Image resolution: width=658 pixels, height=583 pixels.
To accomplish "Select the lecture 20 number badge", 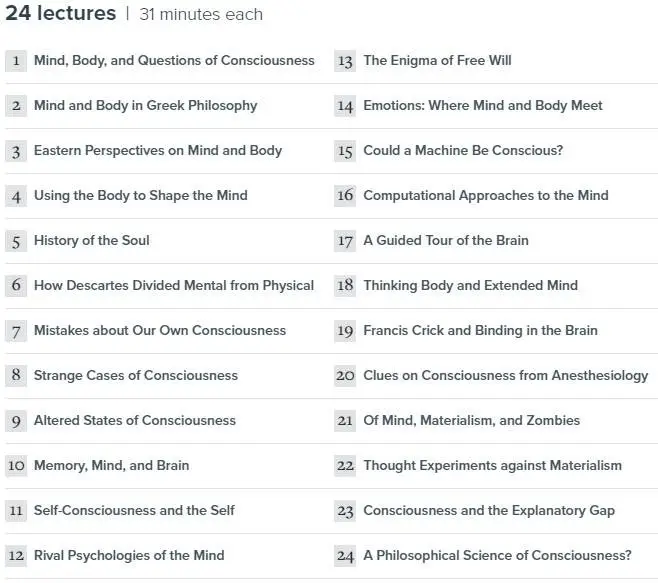I will click(345, 376).
